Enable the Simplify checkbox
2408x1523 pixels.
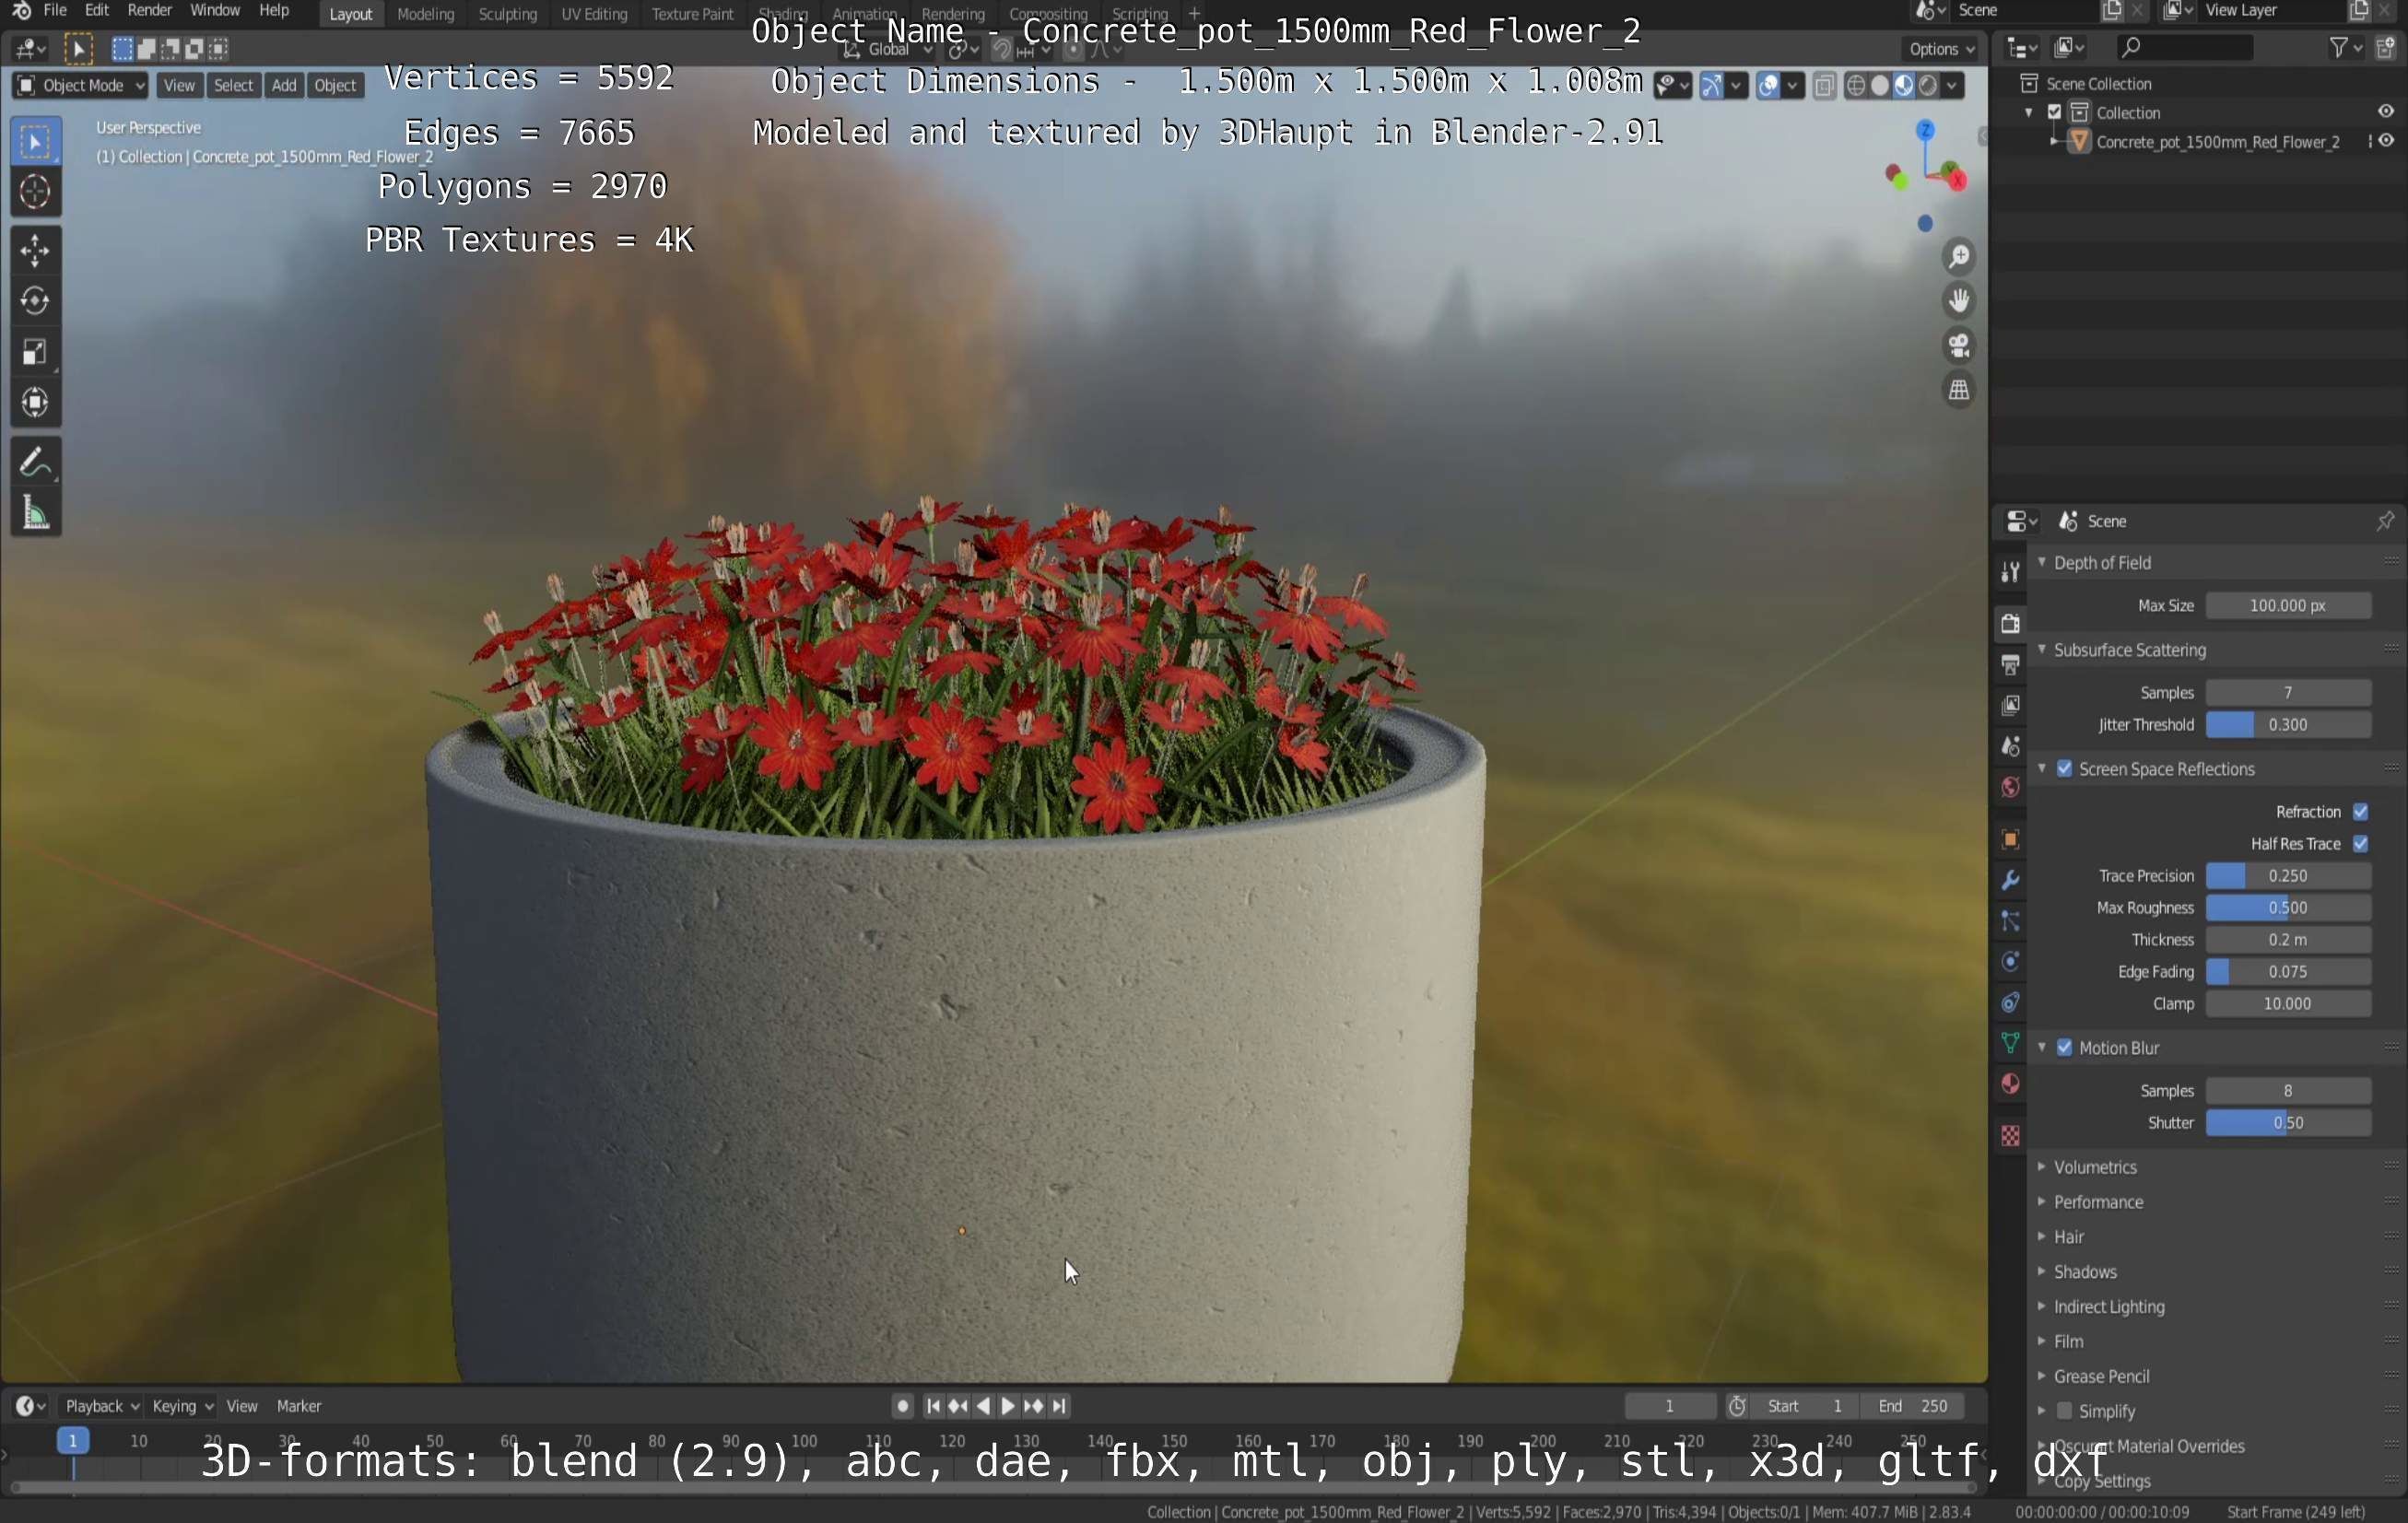(x=2064, y=1411)
